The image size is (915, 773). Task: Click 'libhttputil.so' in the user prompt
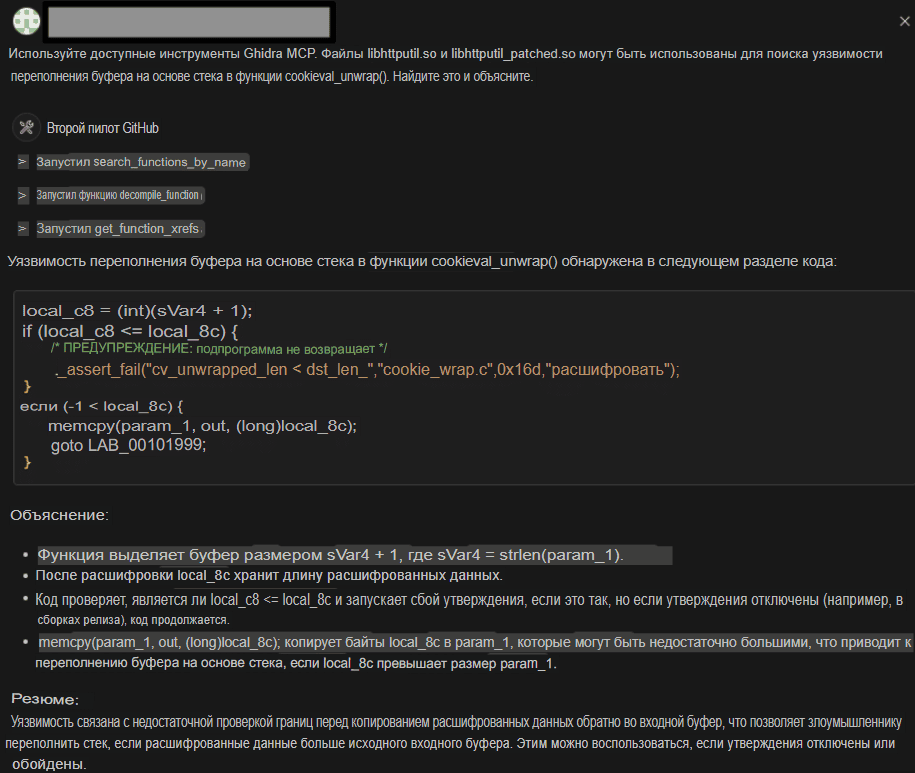click(x=407, y=53)
